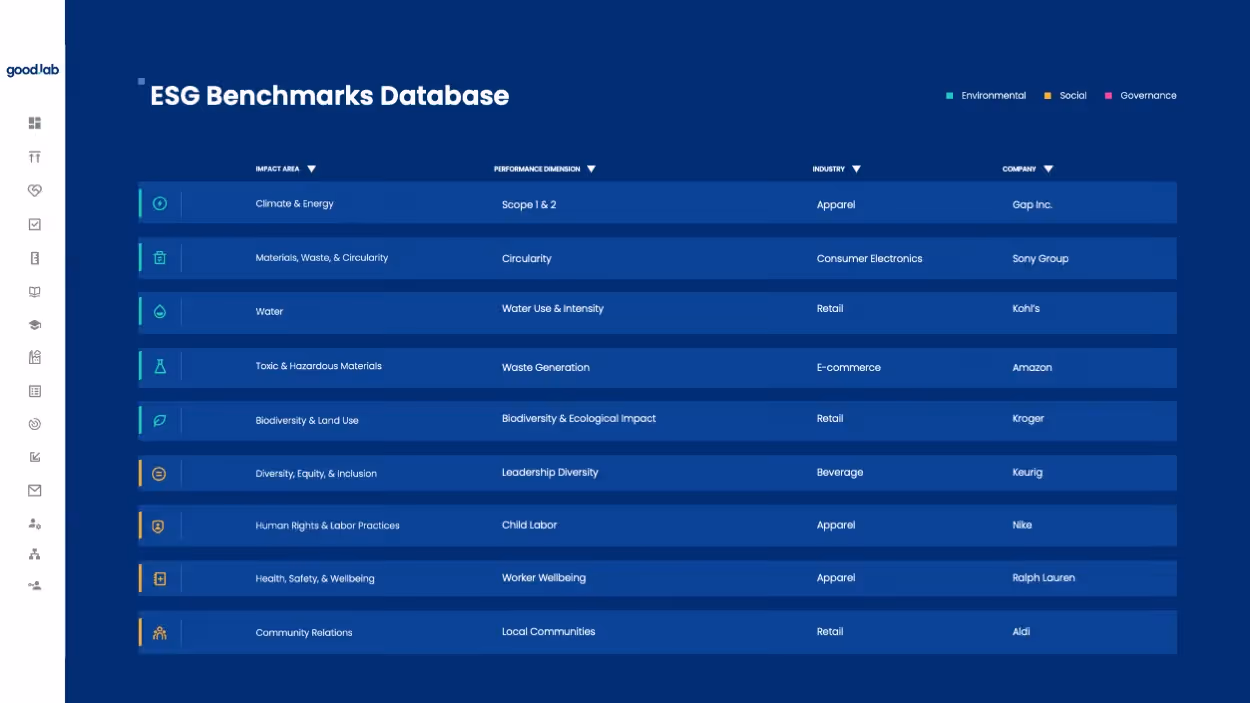The image size is (1250, 703).
Task: Expand the Company filter dropdown arrow
Action: pos(1048,169)
